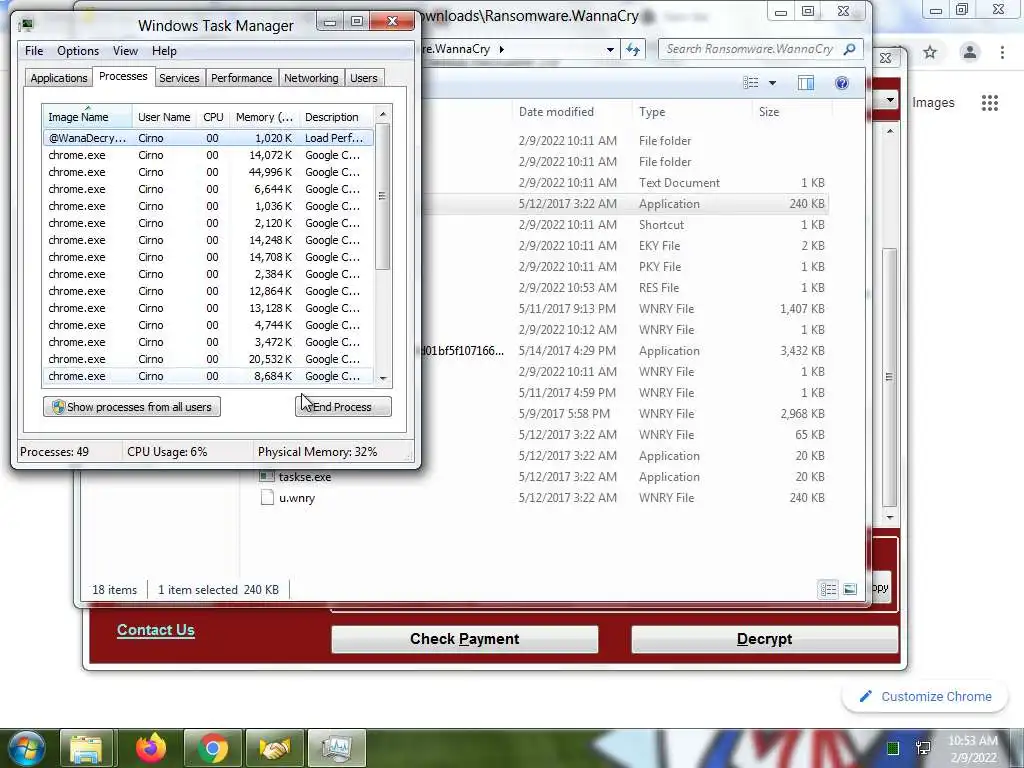Open the Contact Us link
This screenshot has height=768, width=1024.
[155, 630]
